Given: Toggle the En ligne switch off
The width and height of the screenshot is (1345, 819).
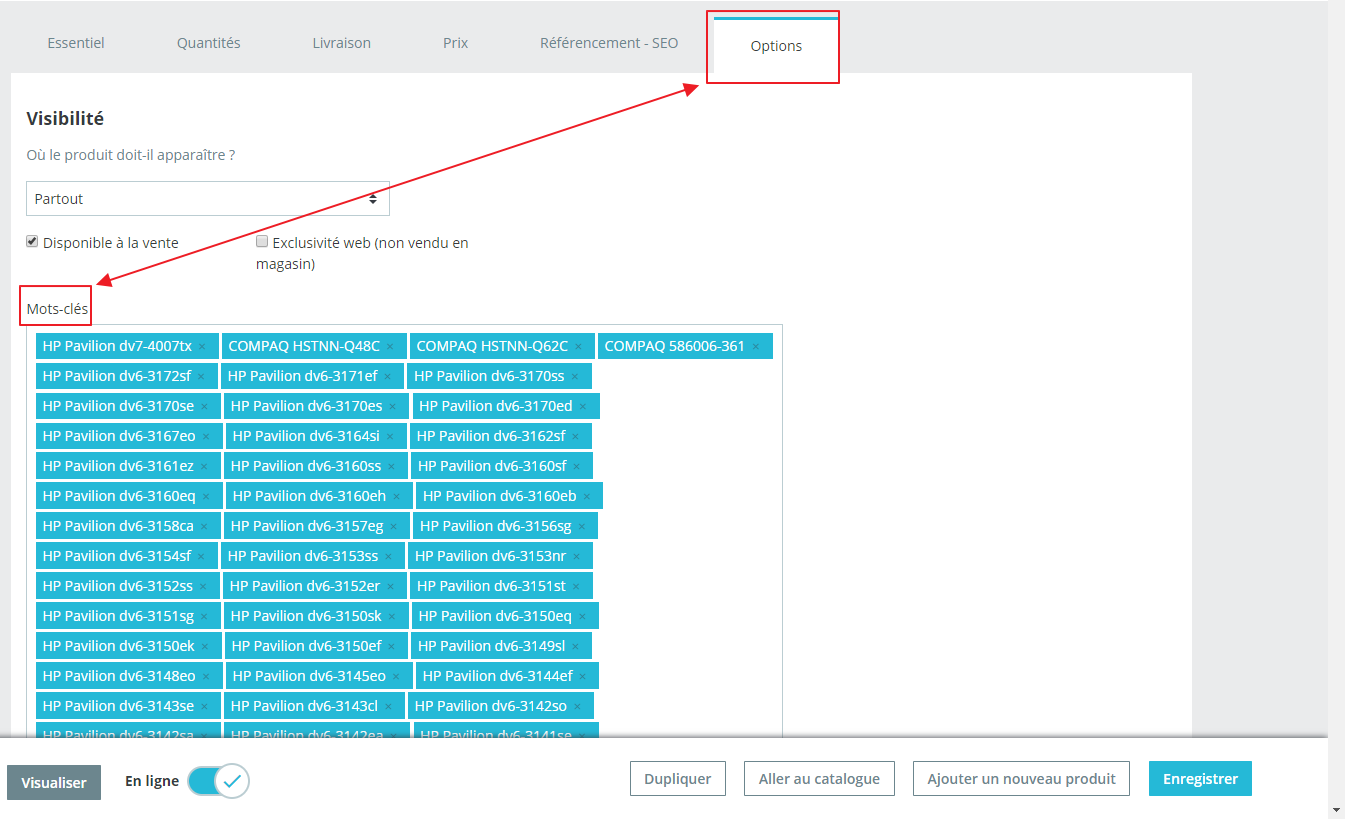Looking at the screenshot, I should point(218,781).
